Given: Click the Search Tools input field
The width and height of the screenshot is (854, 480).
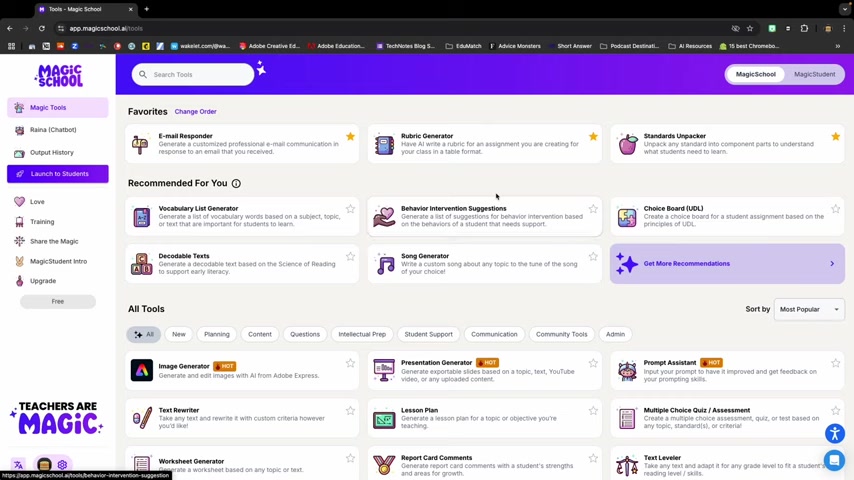Looking at the screenshot, I should 193,75.
